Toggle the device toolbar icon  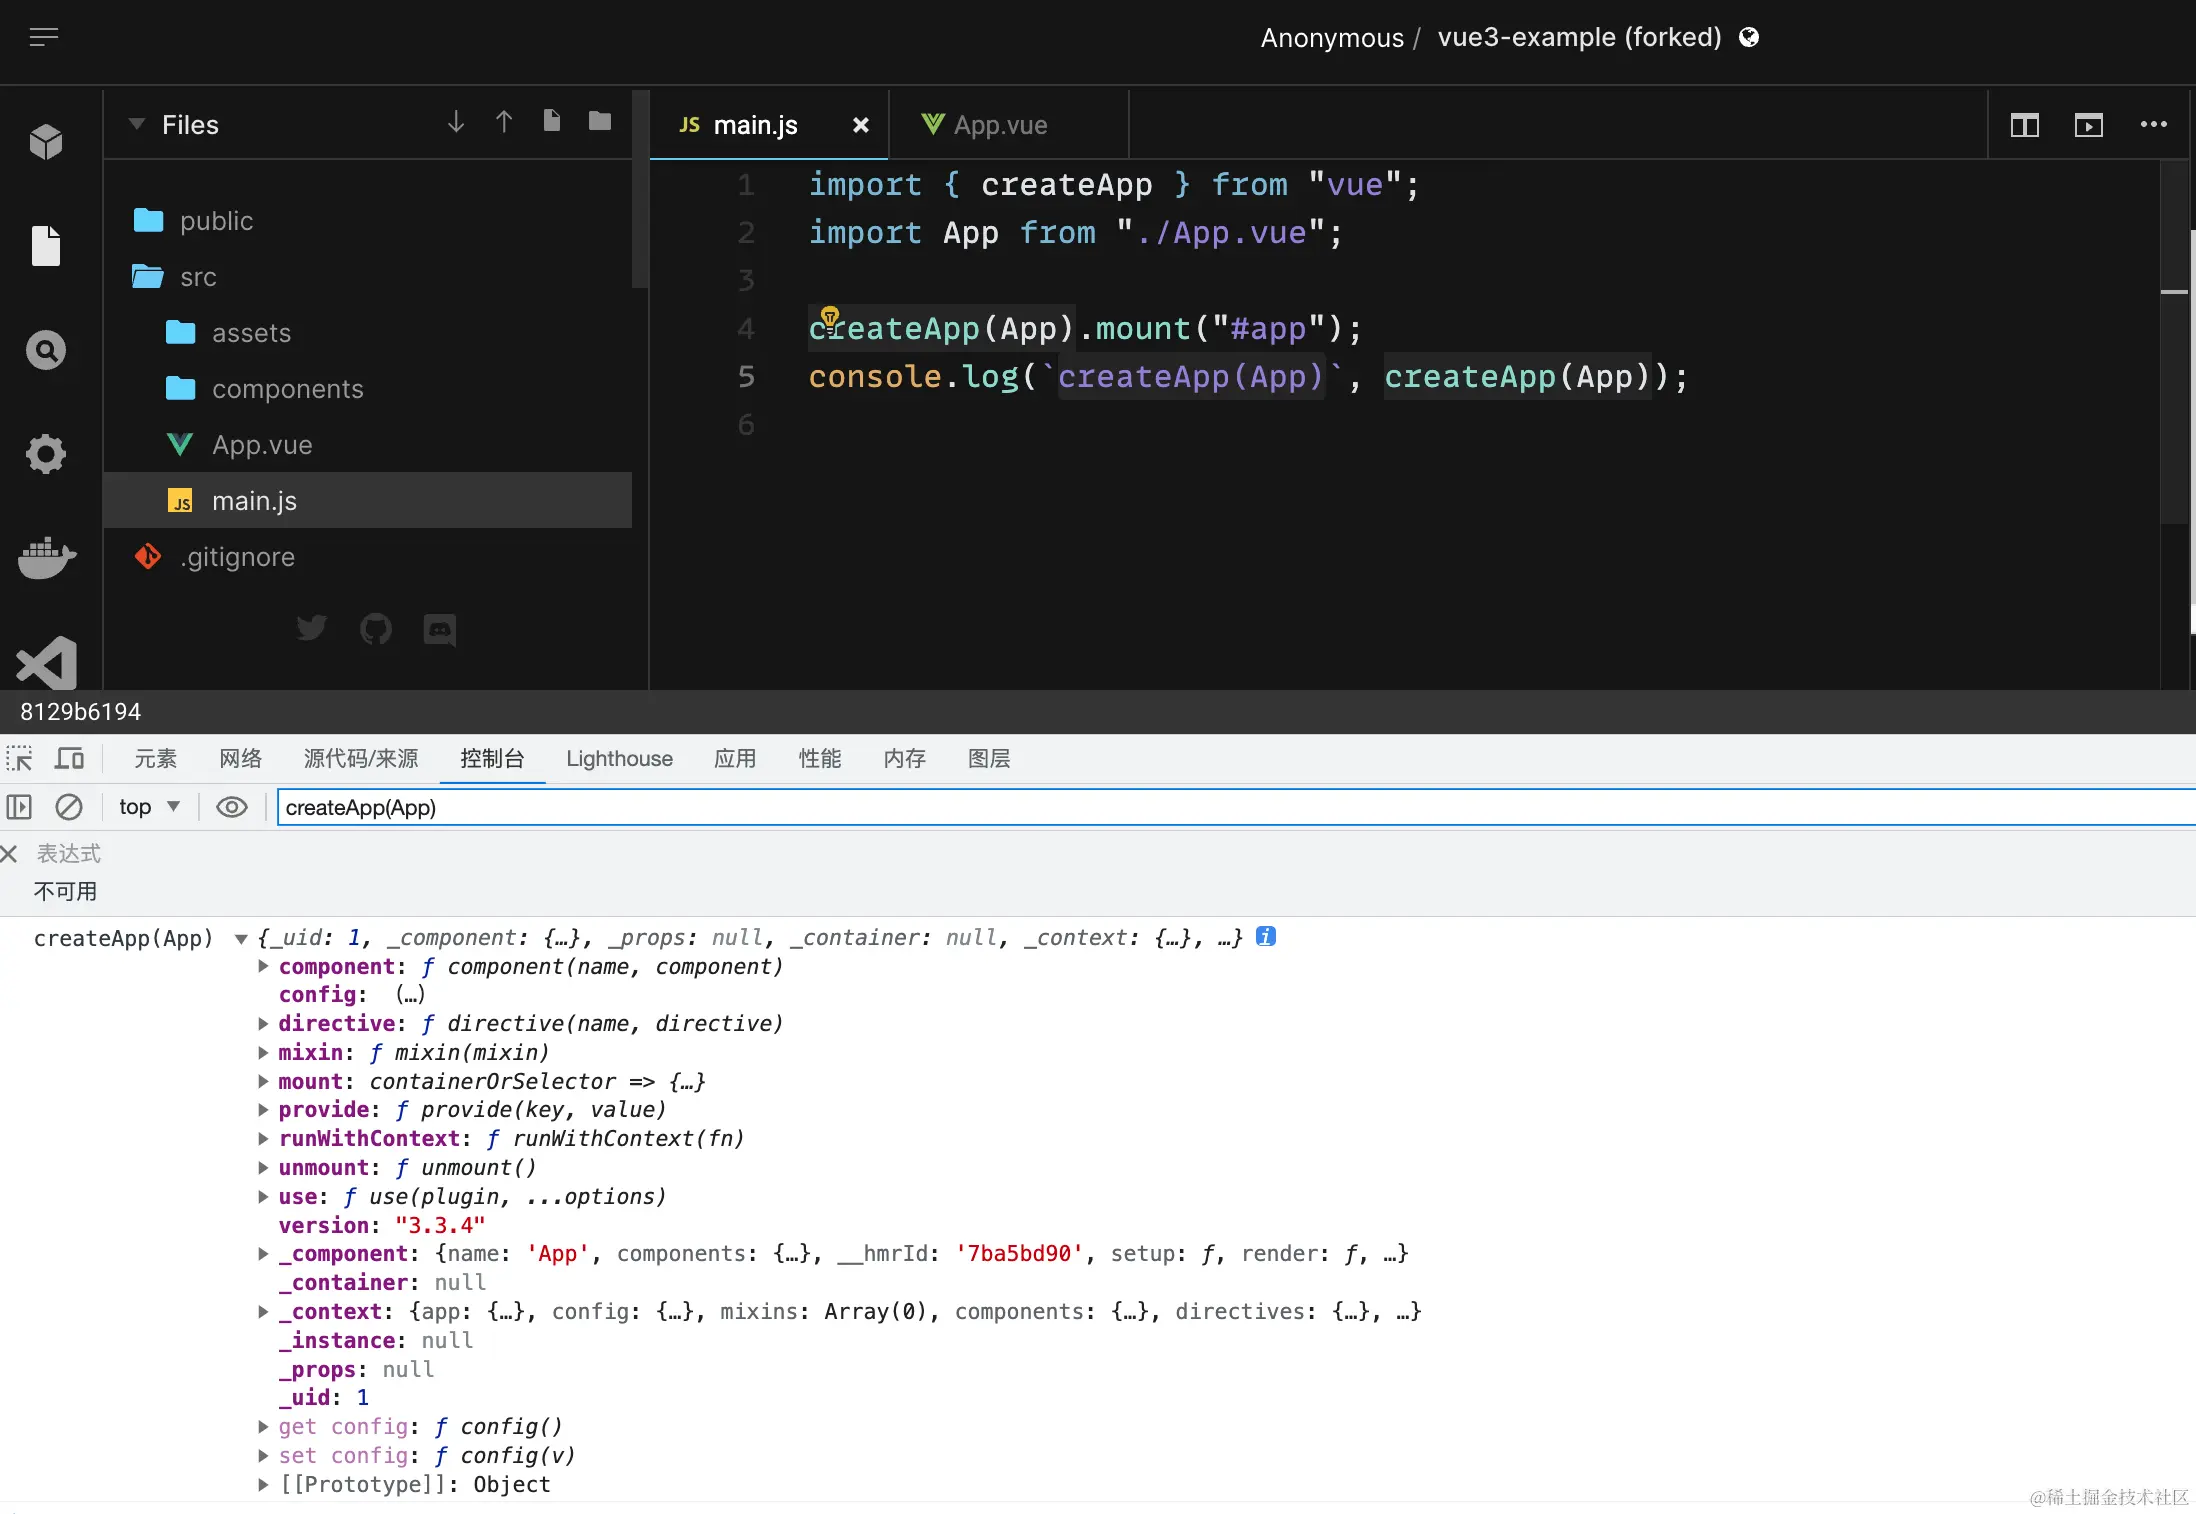[69, 758]
